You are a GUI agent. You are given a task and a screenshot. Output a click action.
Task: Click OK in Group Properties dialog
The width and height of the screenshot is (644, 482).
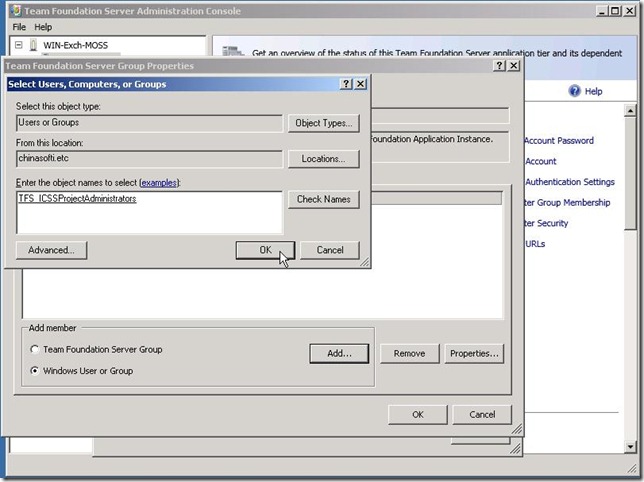[418, 415]
